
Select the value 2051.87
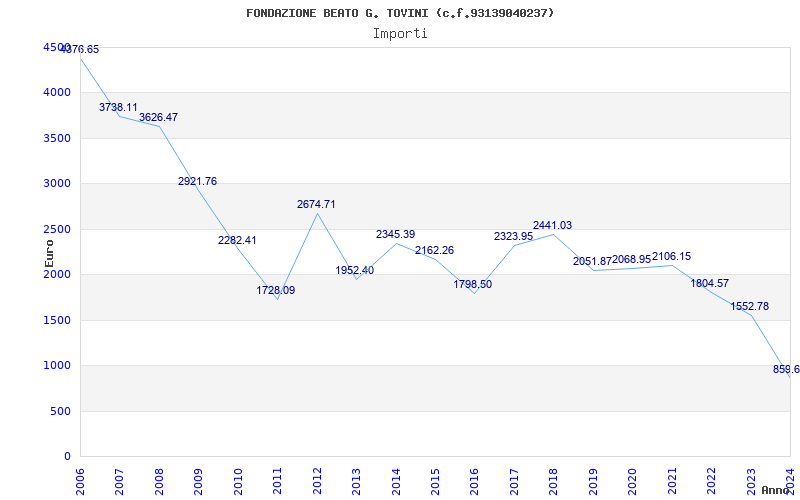coord(592,261)
